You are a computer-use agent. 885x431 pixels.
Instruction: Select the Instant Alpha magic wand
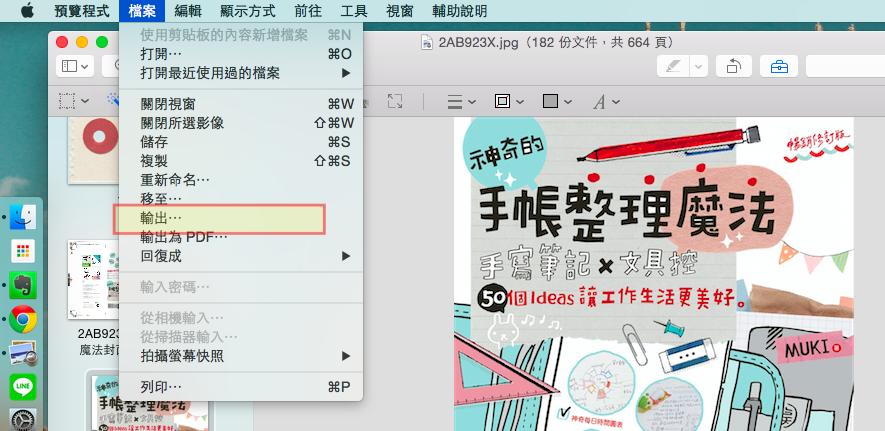tap(112, 100)
